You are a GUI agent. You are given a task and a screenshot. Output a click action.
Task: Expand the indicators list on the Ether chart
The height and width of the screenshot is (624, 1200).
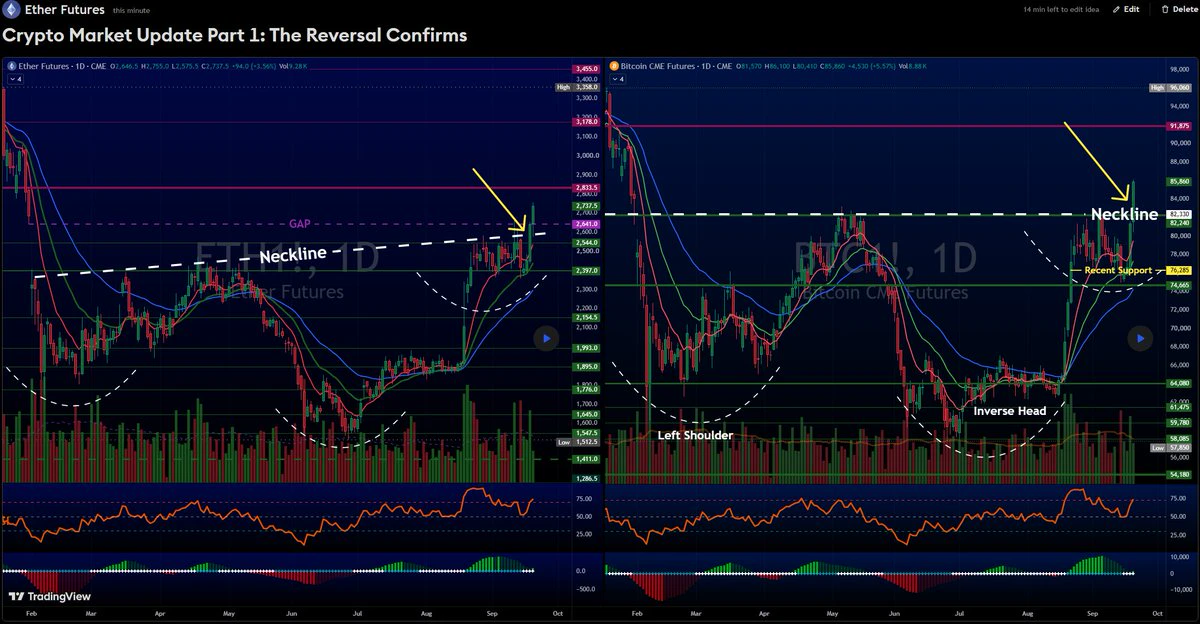pos(14,77)
